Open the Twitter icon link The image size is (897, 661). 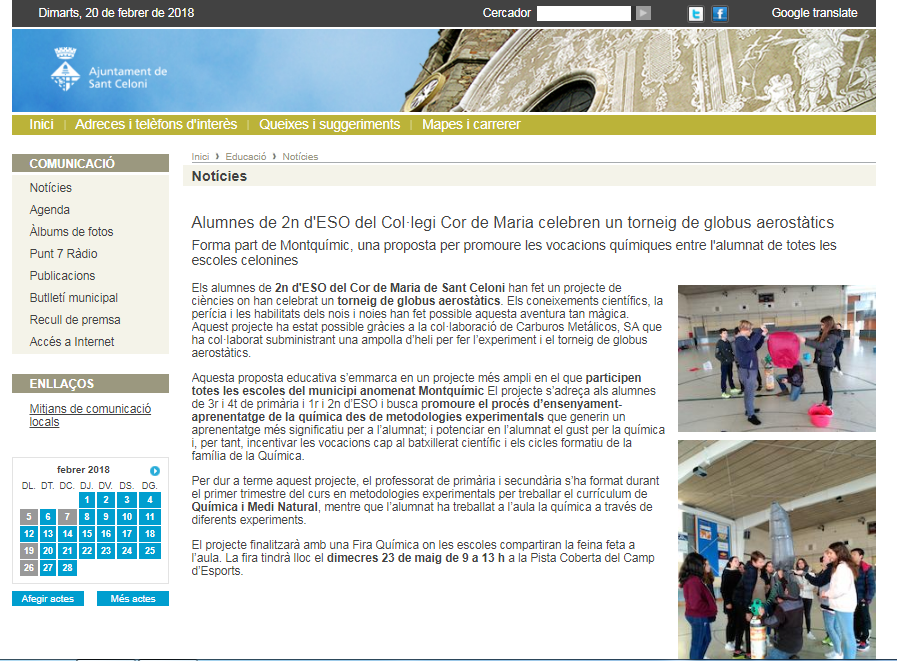click(696, 13)
